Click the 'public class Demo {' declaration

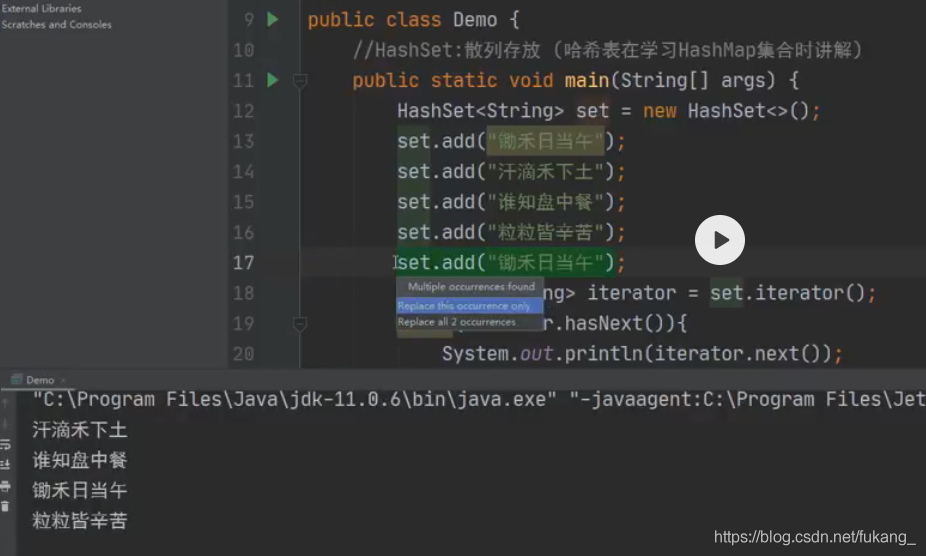point(413,19)
